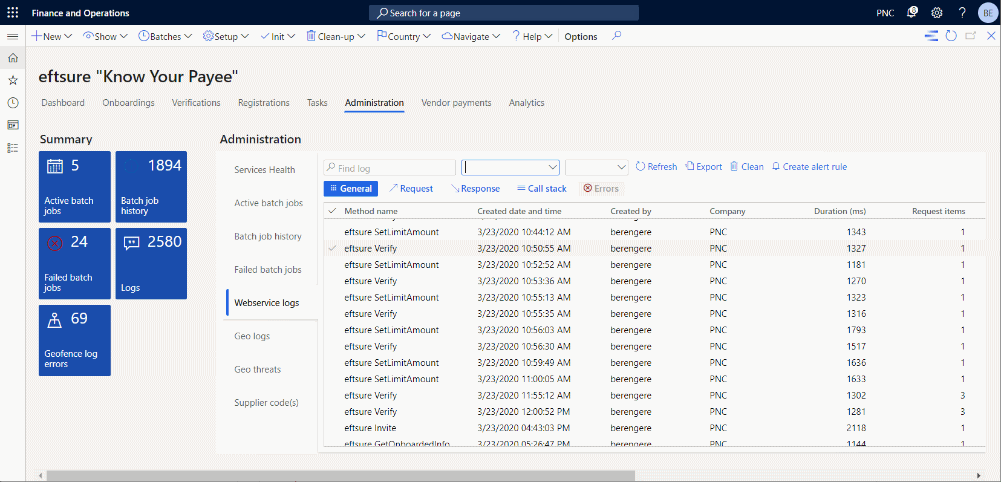Toggle row check for 10:50:55 AM Verify
1001x482 pixels.
332,248
